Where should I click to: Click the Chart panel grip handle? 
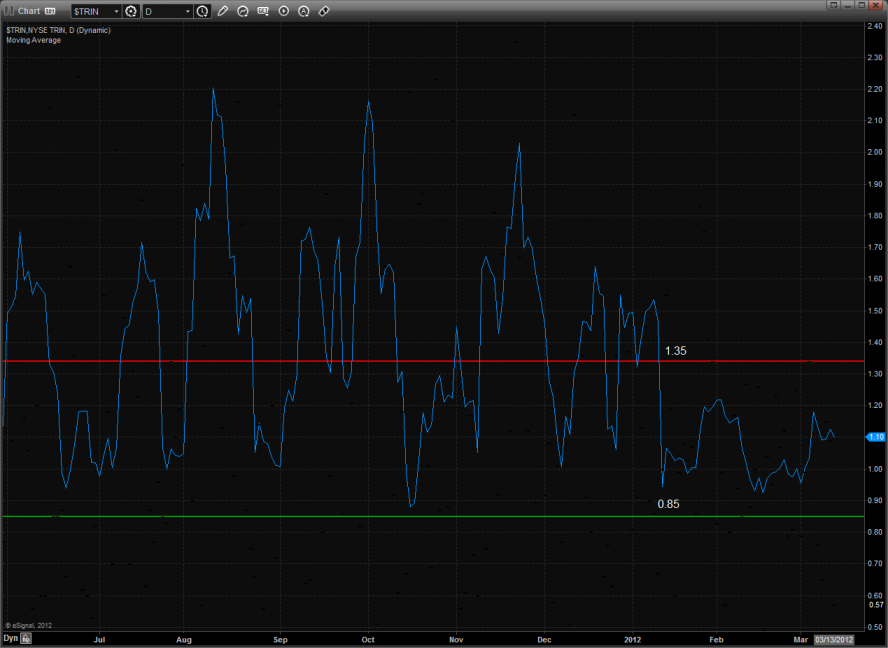(8, 11)
